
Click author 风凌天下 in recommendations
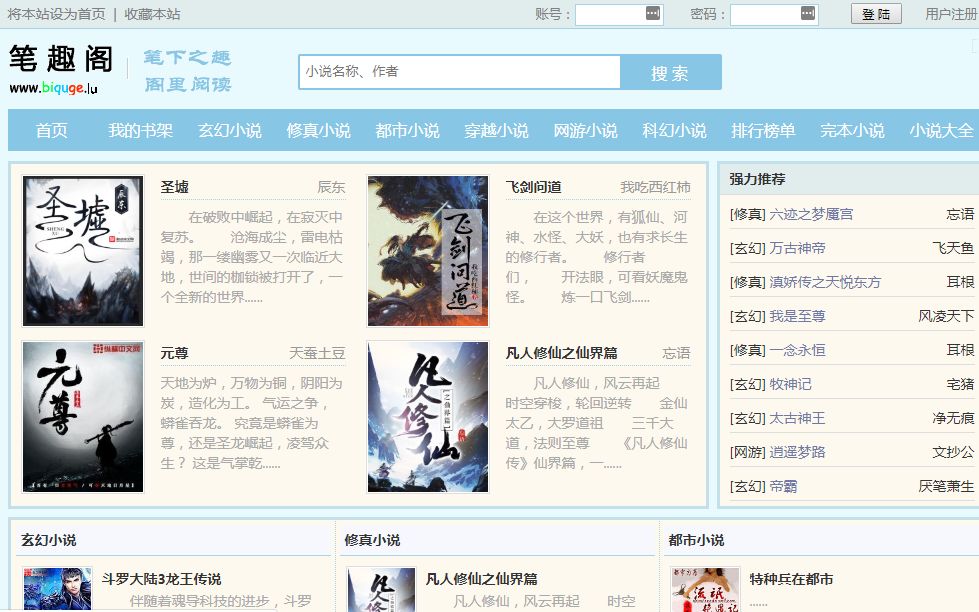[x=946, y=316]
